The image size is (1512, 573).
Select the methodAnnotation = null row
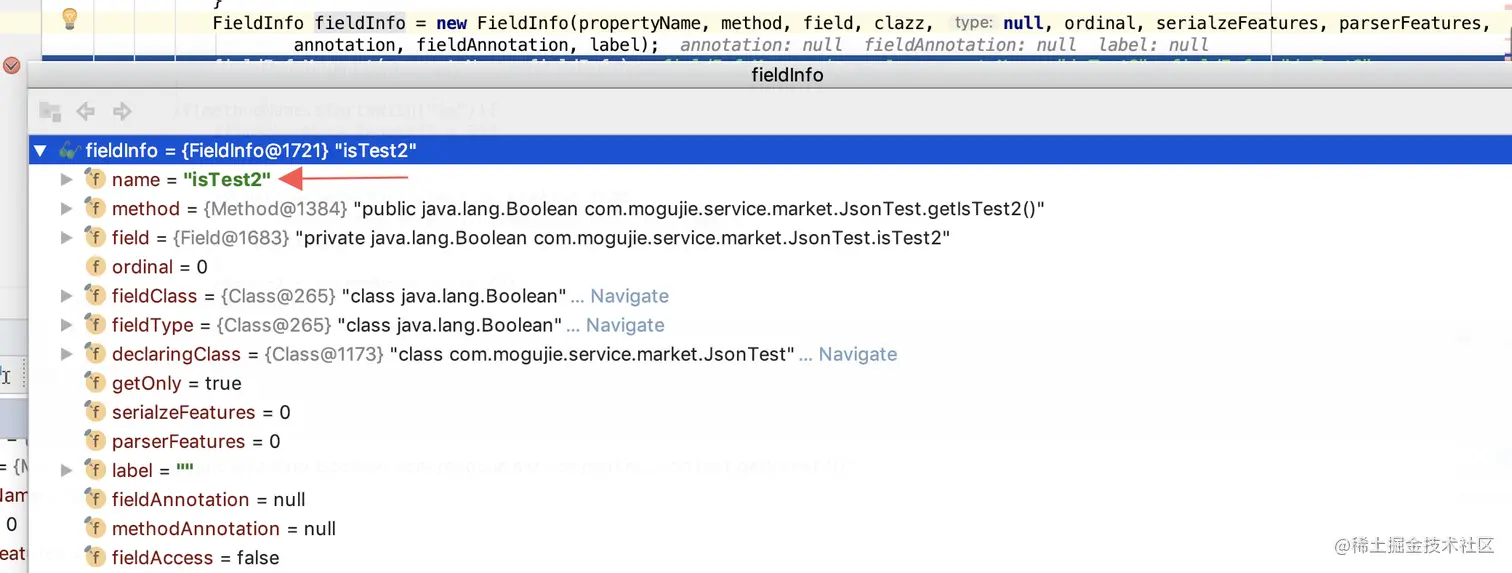[x=223, y=528]
